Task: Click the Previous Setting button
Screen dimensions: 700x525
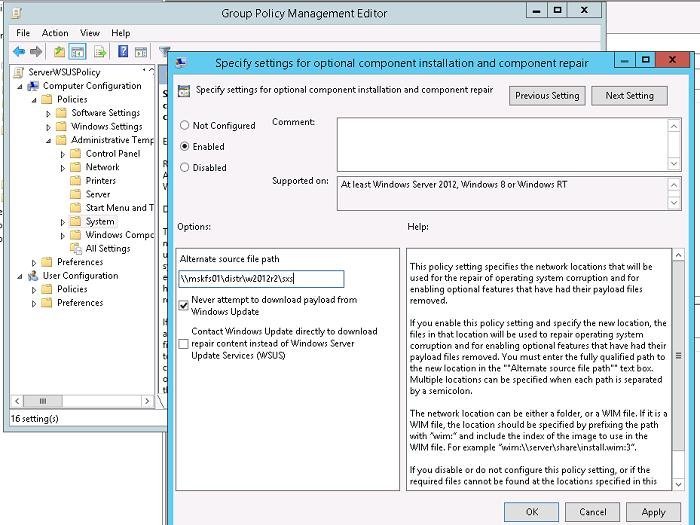Action: 547,96
